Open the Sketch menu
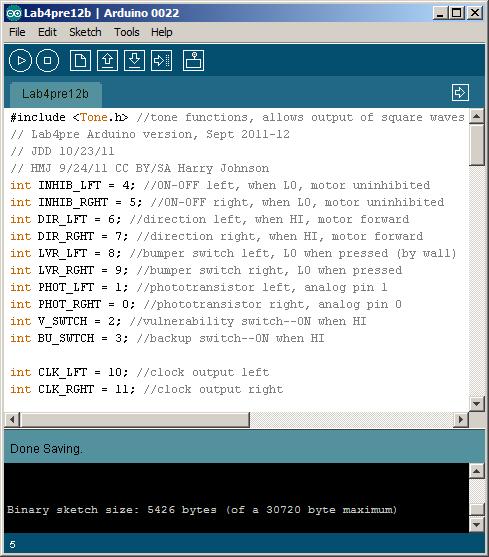 (x=85, y=32)
